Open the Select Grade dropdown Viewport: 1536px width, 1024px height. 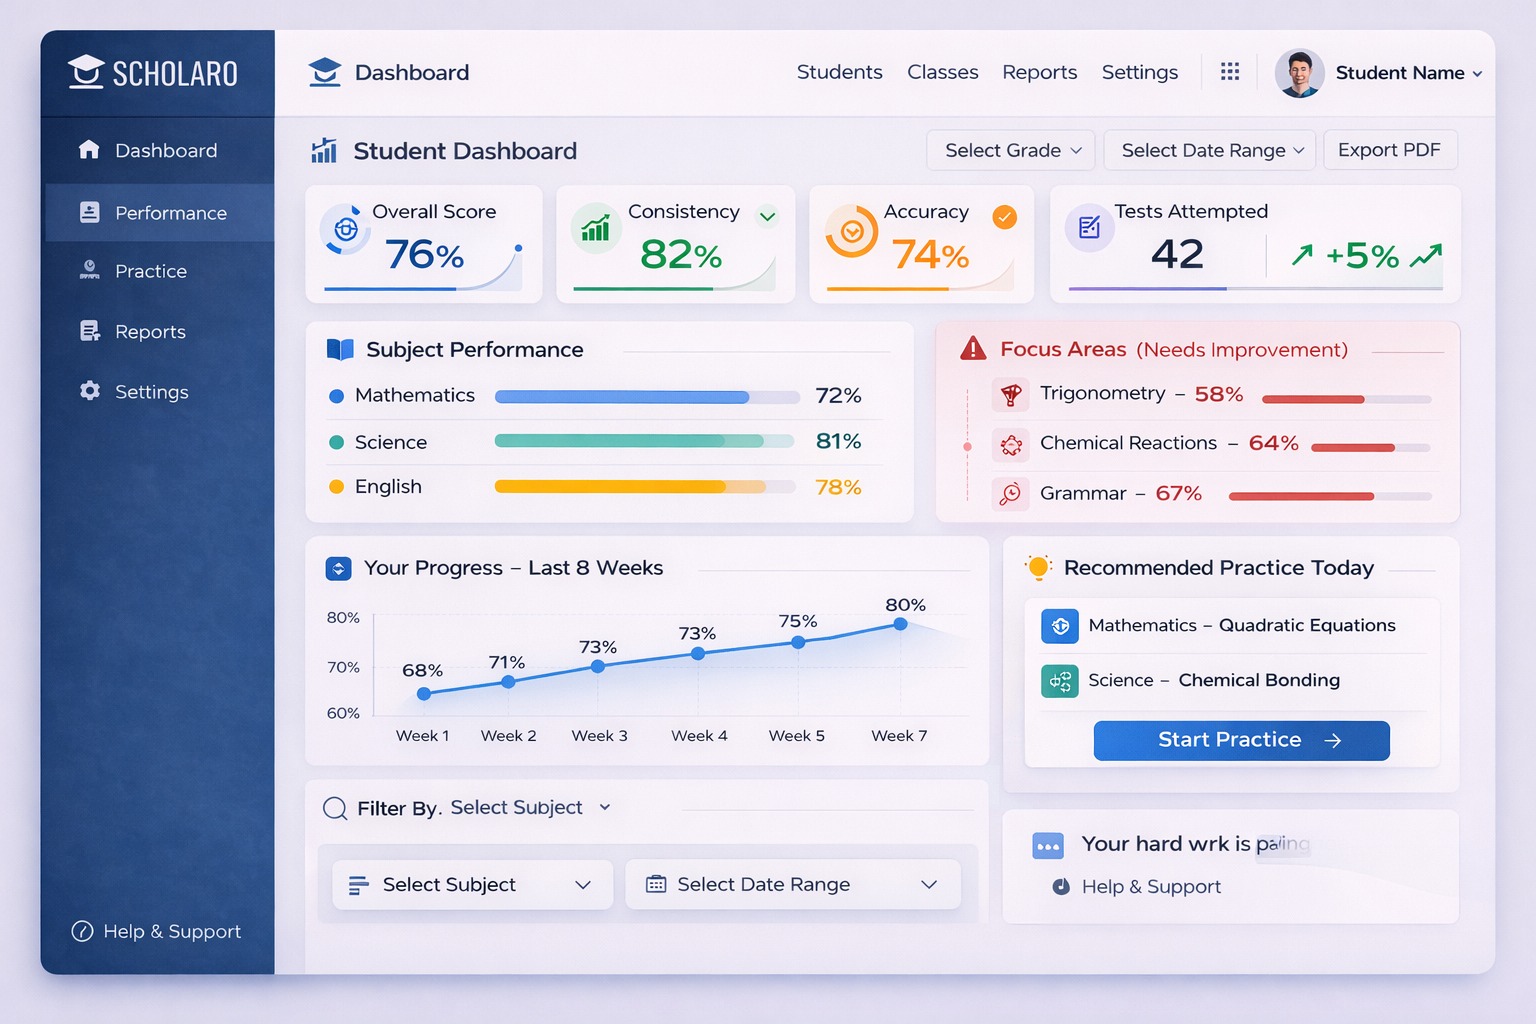tap(1009, 150)
